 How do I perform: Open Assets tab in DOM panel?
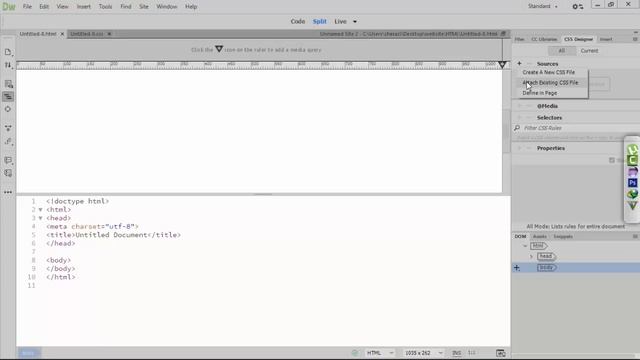tap(540, 236)
